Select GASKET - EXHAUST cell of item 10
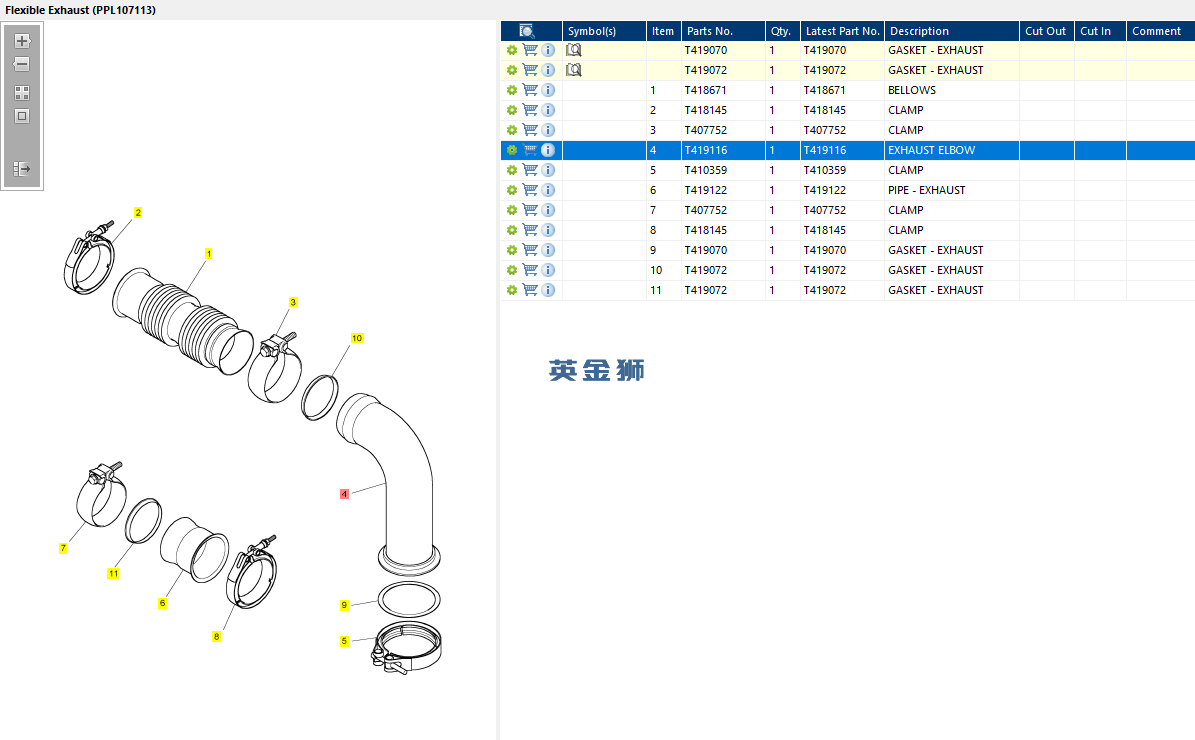The image size is (1195, 740). pos(952,270)
